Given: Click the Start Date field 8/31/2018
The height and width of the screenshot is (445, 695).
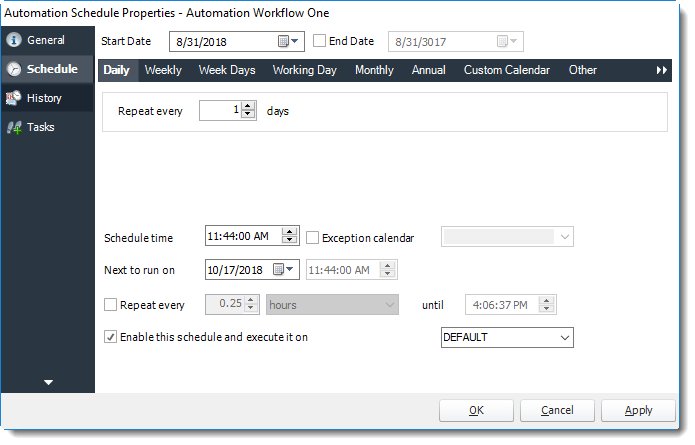Looking at the screenshot, I should click(x=237, y=42).
